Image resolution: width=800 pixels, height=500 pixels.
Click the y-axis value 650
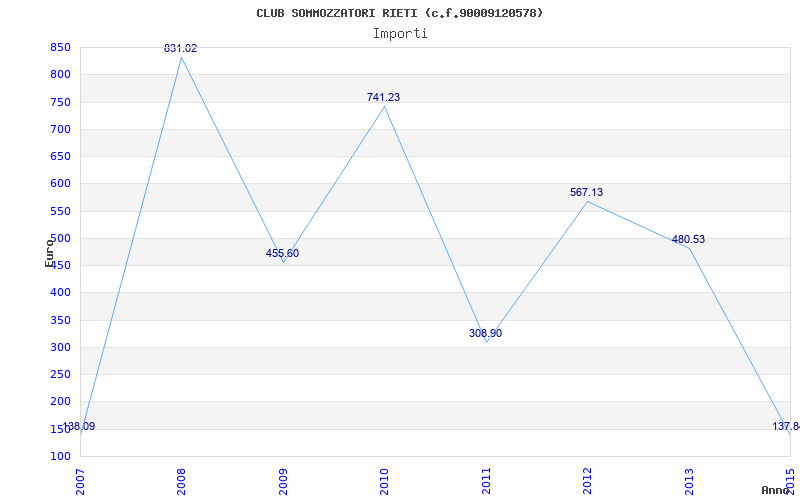click(x=60, y=157)
